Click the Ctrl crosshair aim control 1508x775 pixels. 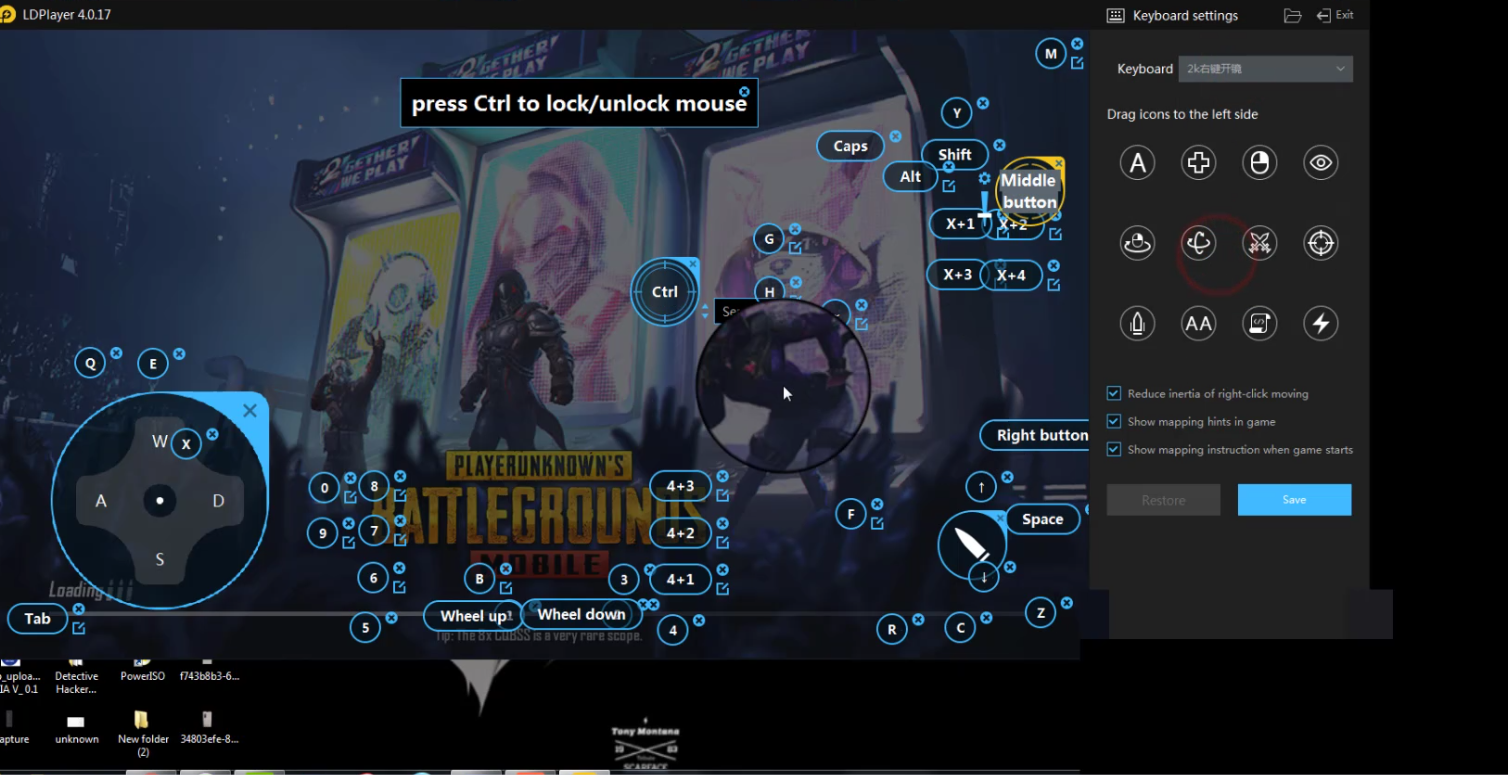tap(665, 292)
